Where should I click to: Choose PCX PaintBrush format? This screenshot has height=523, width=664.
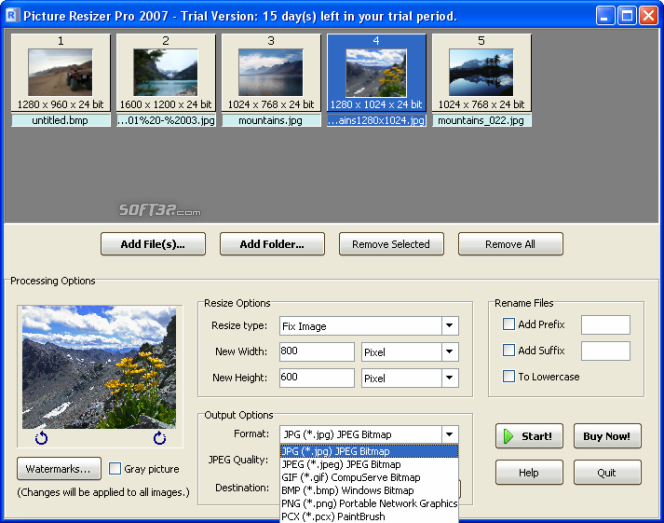369,517
